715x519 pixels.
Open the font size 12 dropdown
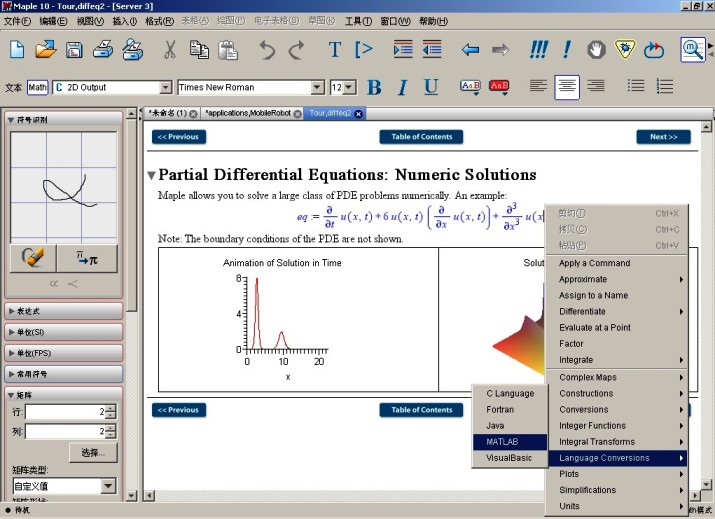[349, 87]
